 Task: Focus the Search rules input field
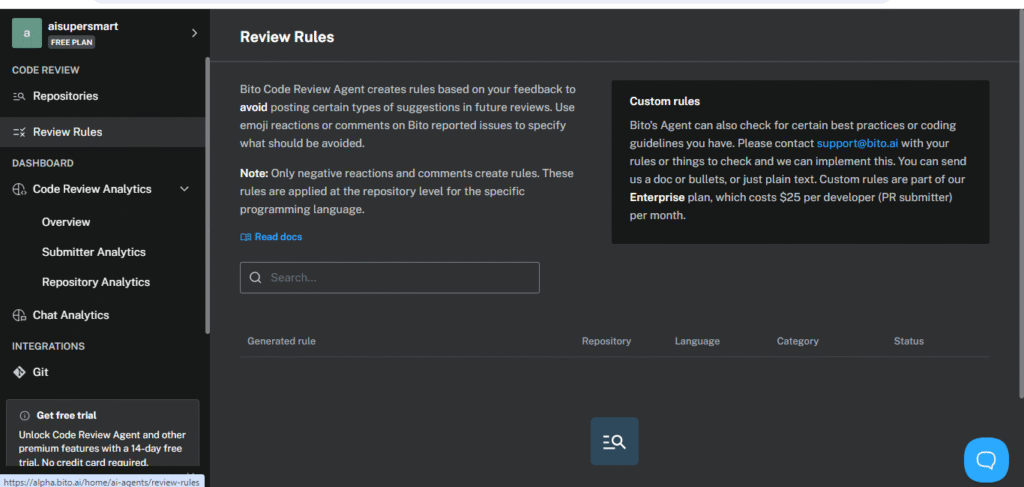click(x=390, y=277)
